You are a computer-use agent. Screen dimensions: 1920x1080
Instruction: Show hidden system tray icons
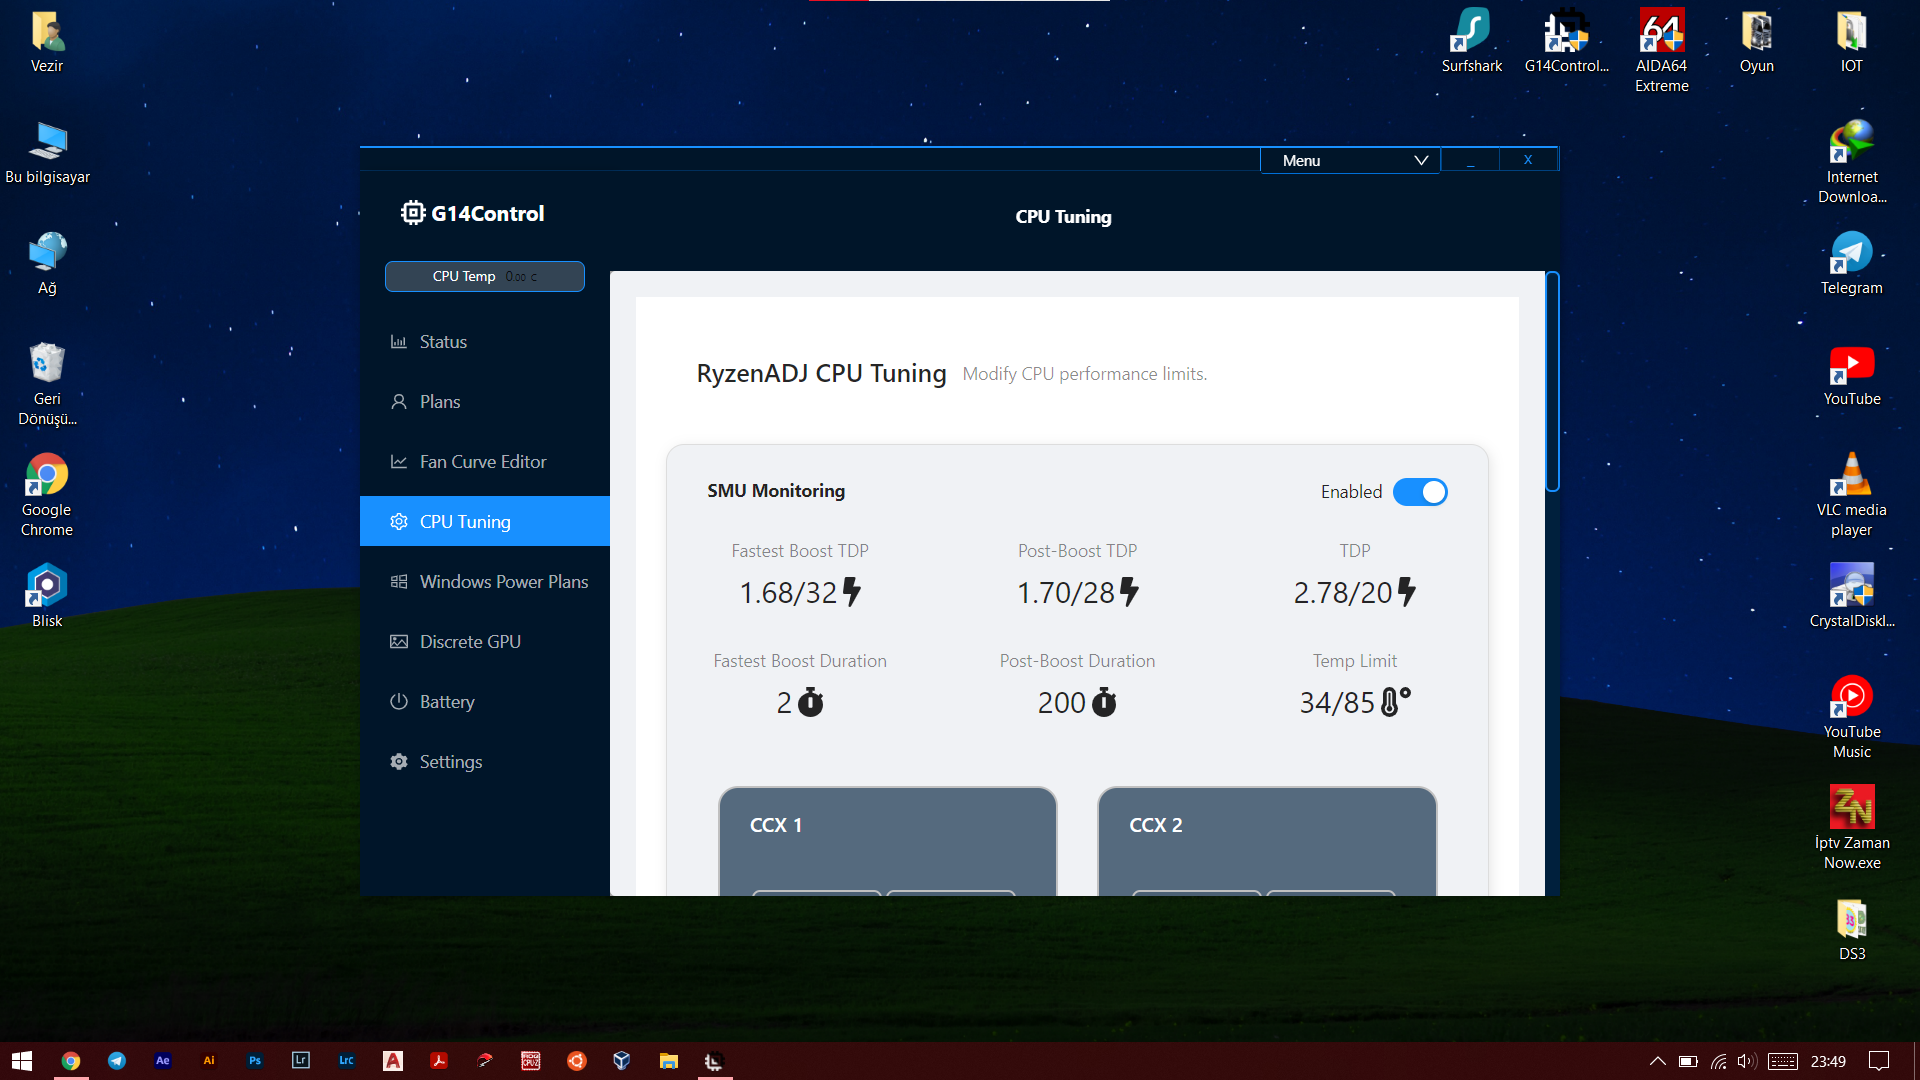1657,1061
